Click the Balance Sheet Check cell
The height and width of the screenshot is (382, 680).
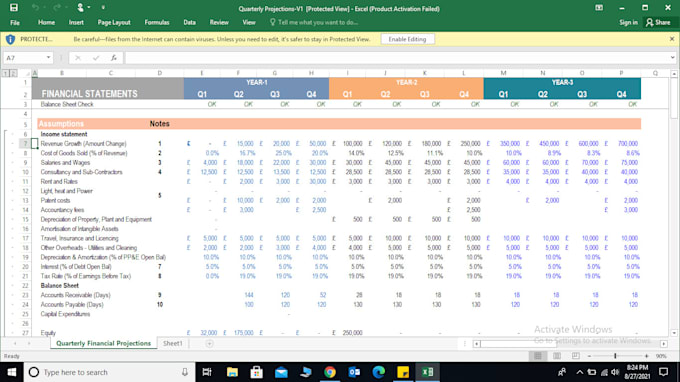coord(67,104)
